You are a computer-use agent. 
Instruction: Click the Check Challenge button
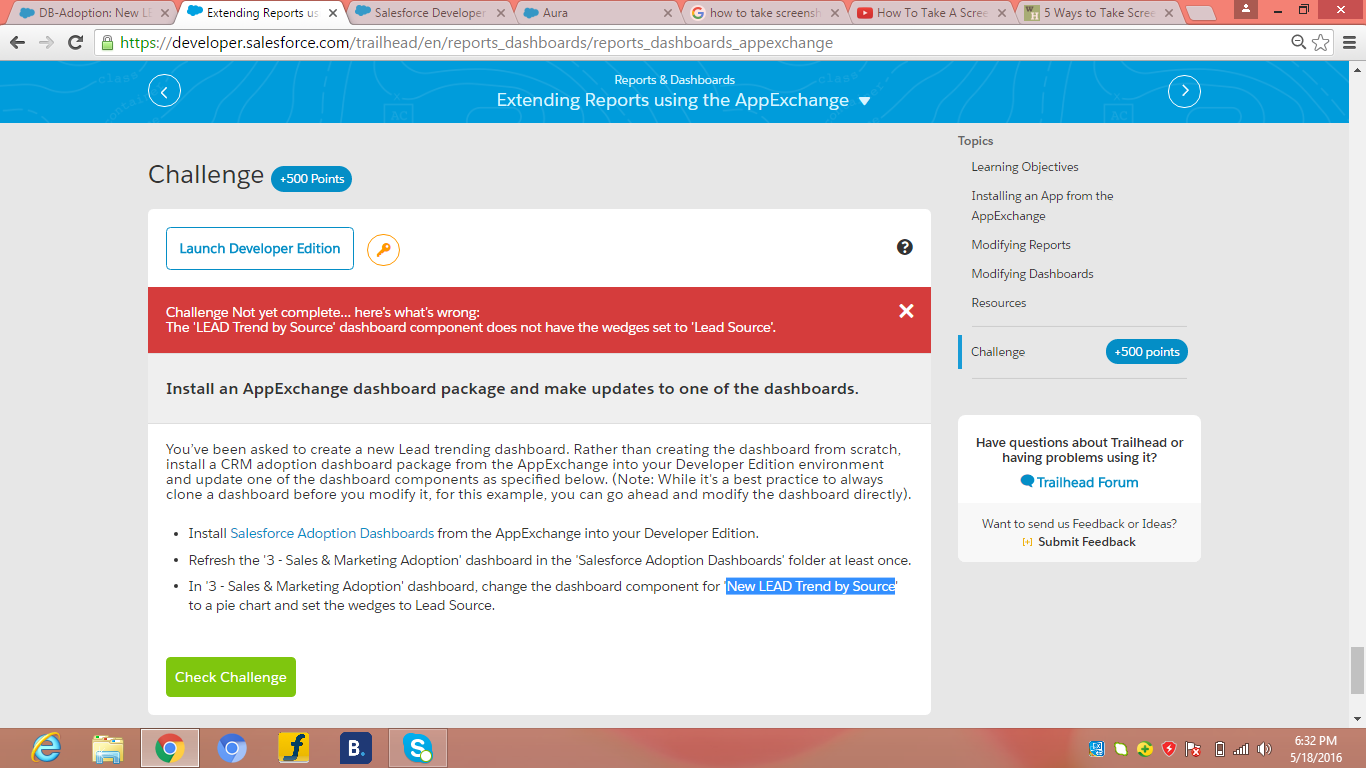coord(231,677)
